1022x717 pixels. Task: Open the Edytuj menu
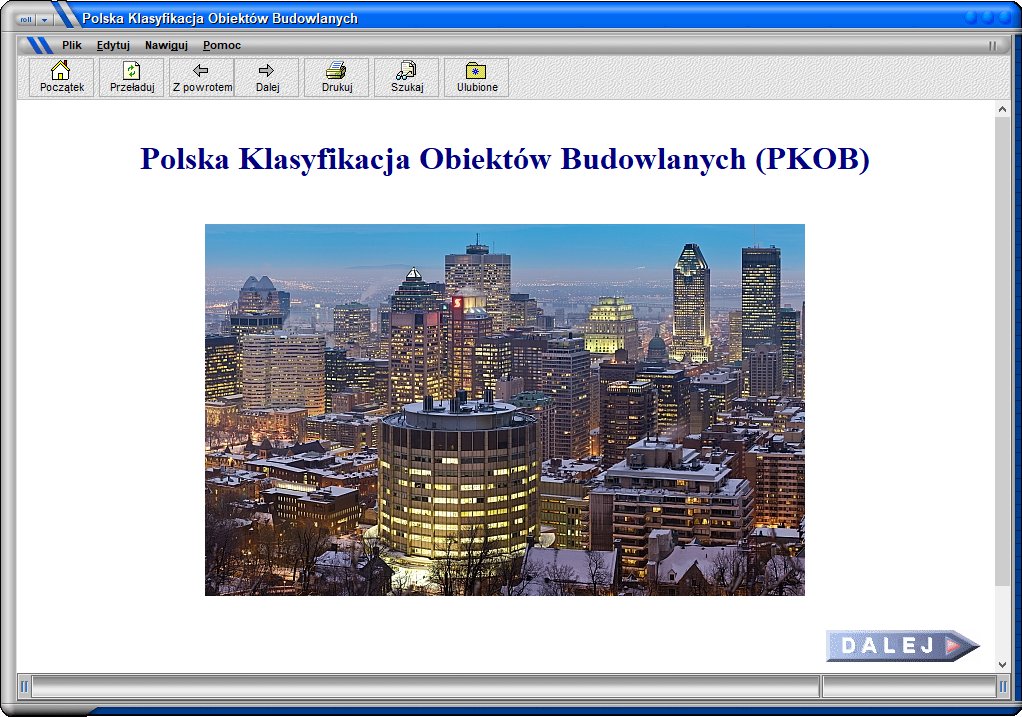pyautogui.click(x=113, y=45)
